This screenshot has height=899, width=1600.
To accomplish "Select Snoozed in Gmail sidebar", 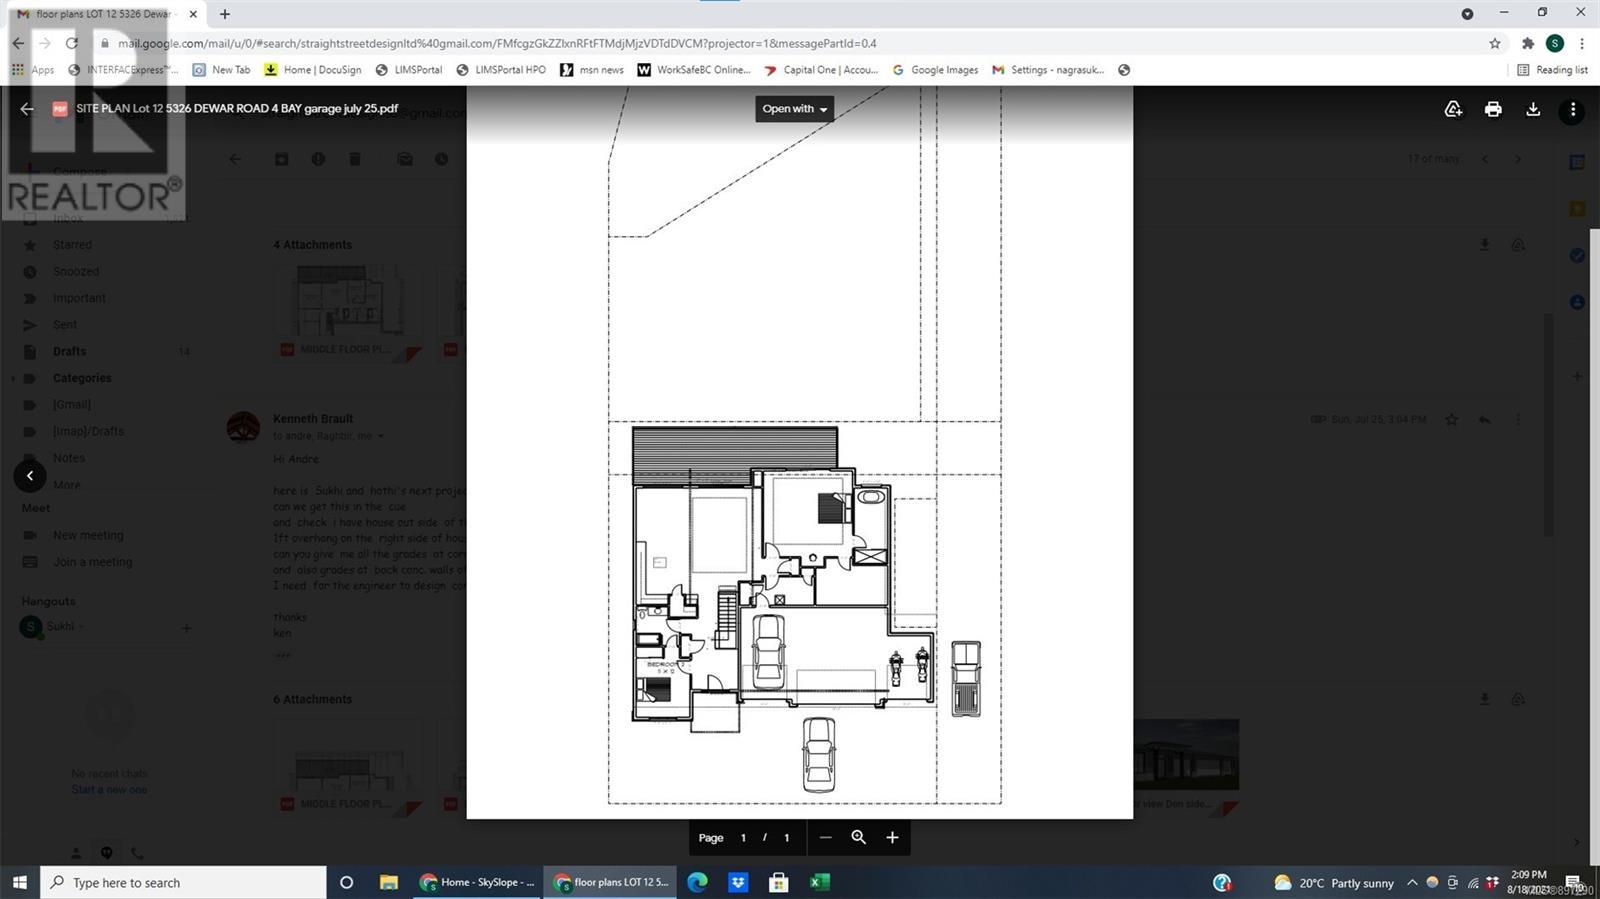I will click(76, 272).
